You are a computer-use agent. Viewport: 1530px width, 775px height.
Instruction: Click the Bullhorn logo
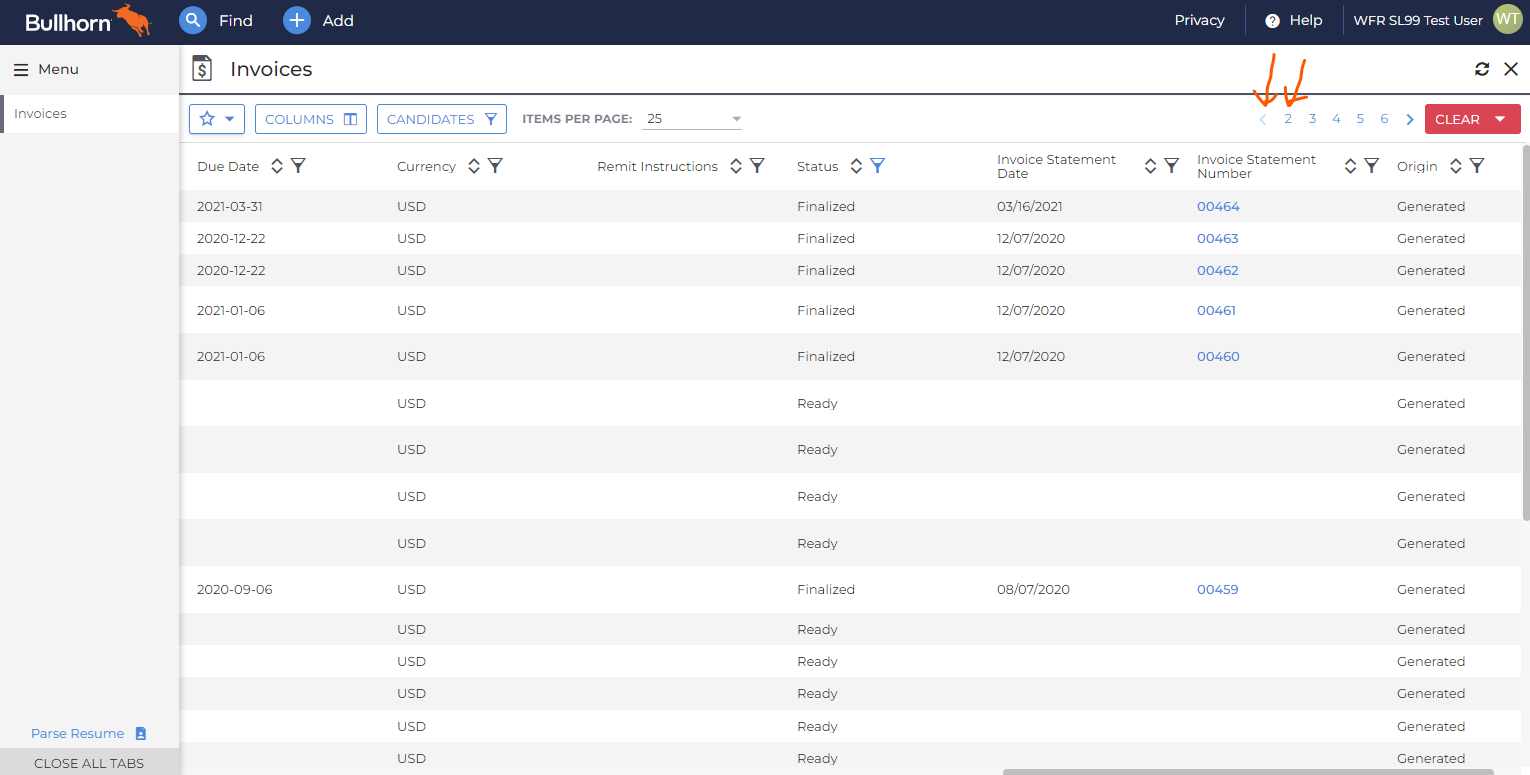tap(88, 20)
